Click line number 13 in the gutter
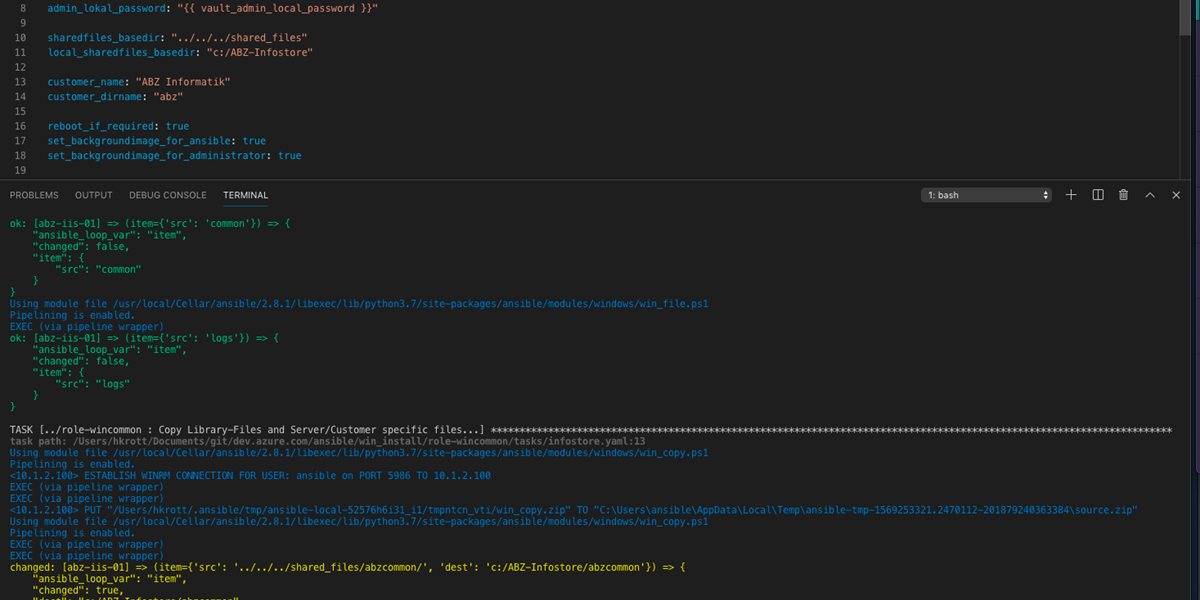 tap(21, 81)
